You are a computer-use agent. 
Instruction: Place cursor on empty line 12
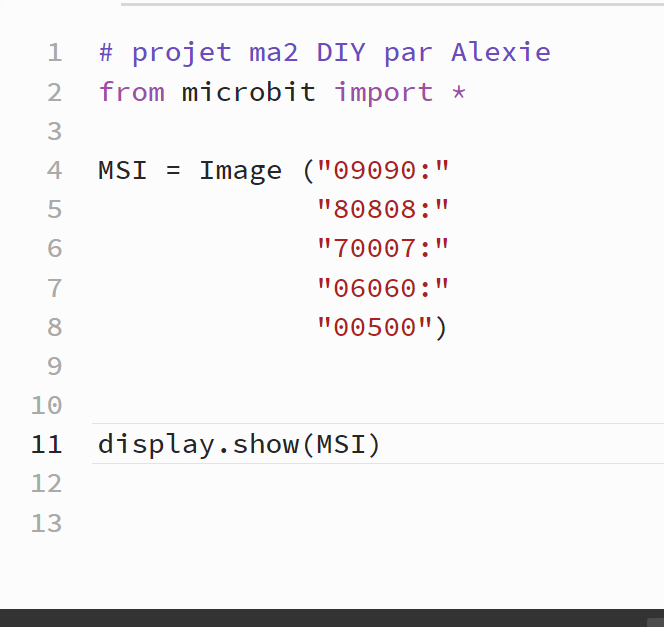click(x=377, y=483)
